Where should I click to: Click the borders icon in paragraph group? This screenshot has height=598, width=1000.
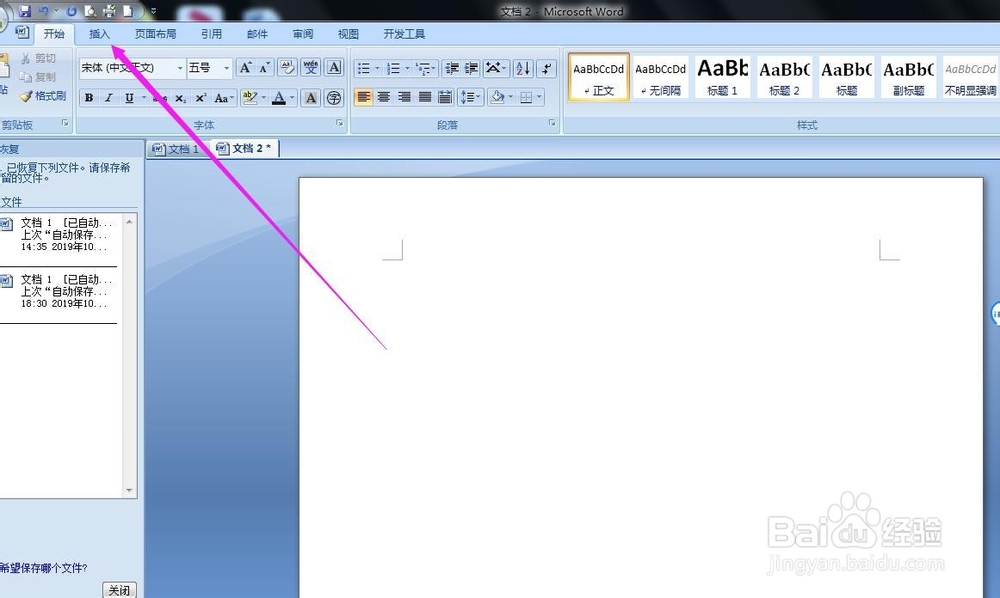point(526,97)
